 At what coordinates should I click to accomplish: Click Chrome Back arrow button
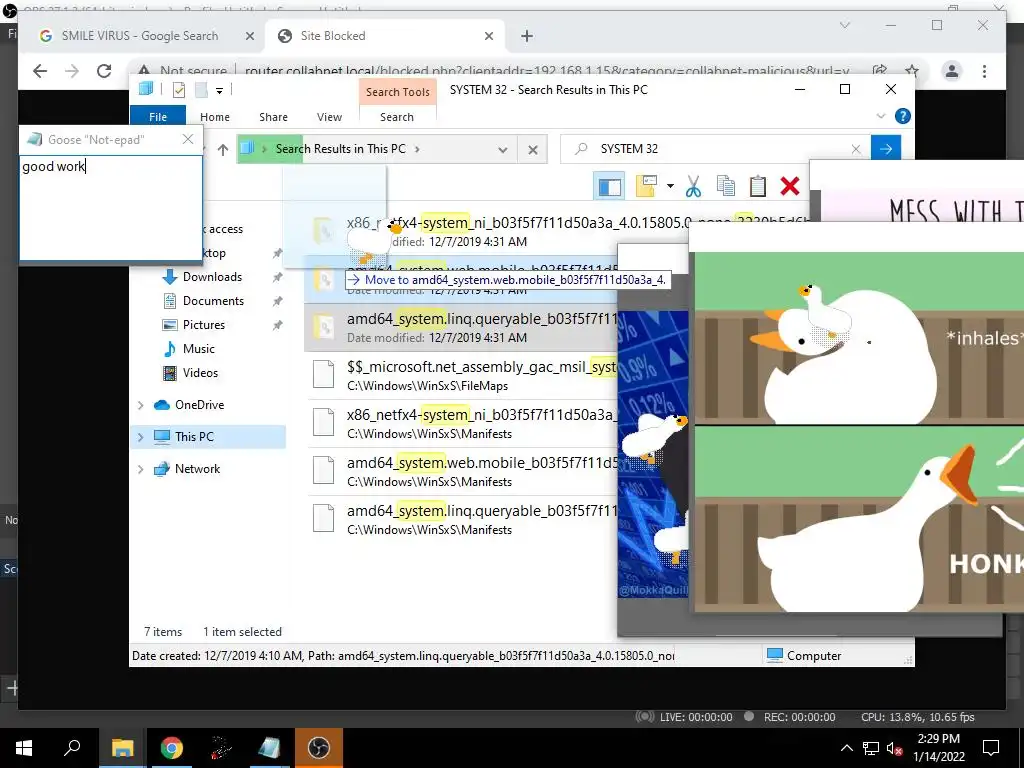(40, 71)
